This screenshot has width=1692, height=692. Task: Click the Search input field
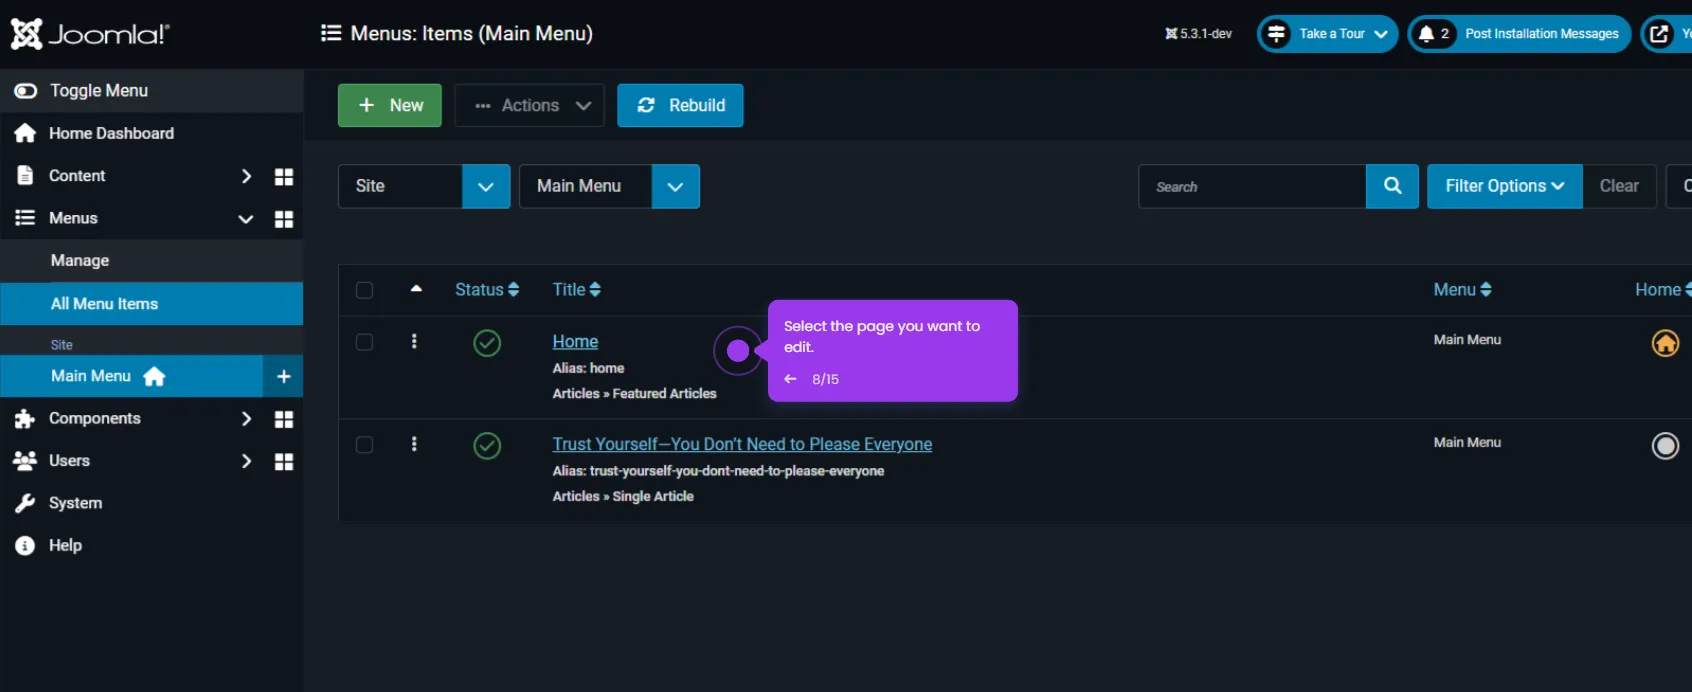pos(1252,186)
